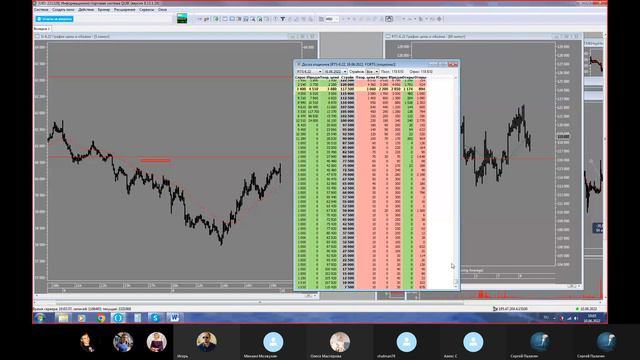640x360 pixels.
Task: Select the highlighted 117 500 strike row
Action: point(361,89)
